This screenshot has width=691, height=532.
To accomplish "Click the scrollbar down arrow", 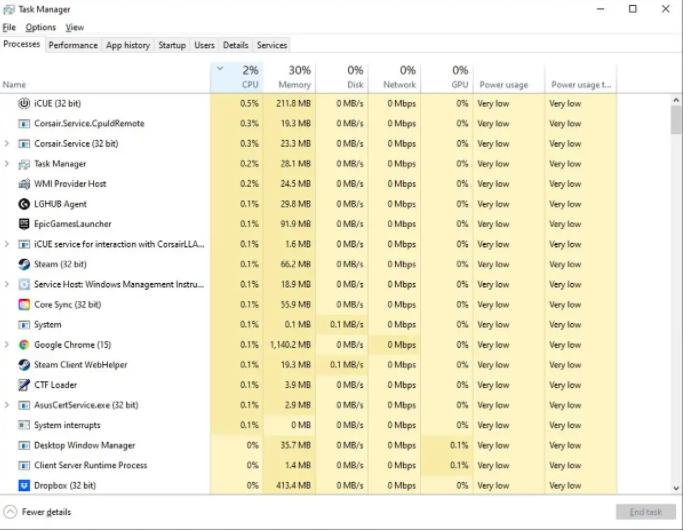I will click(x=676, y=488).
